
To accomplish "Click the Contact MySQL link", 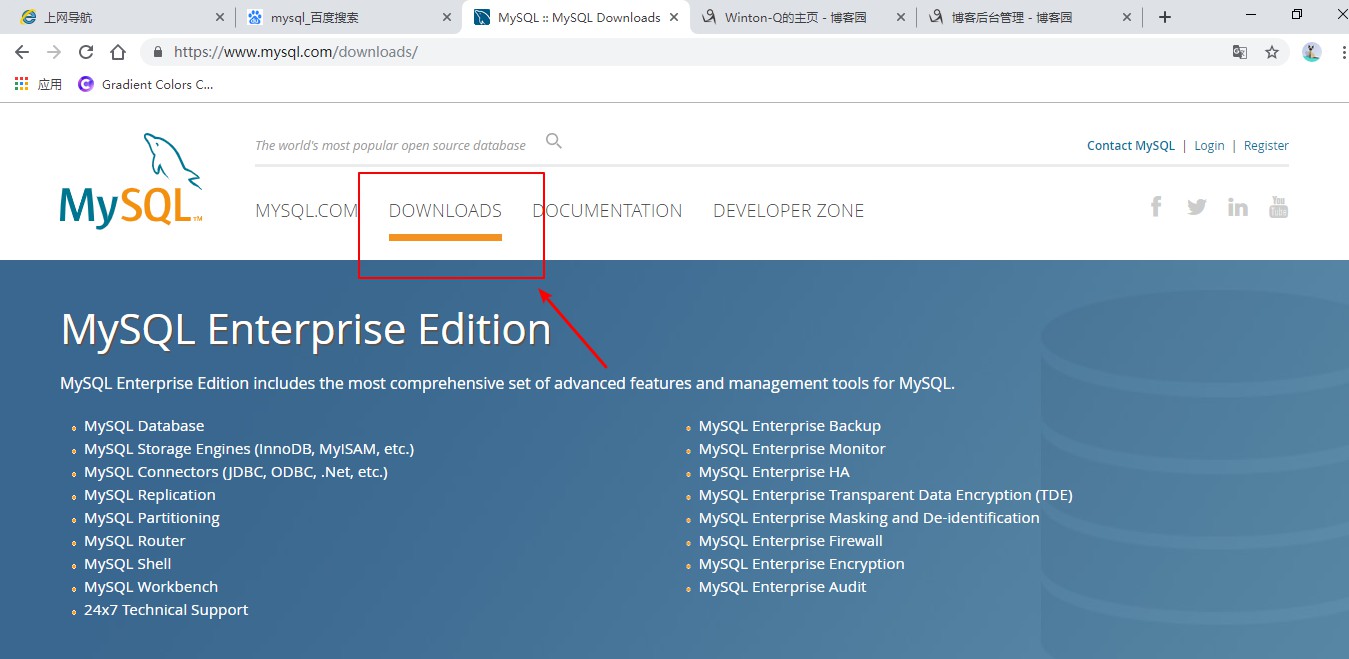I will [1130, 145].
